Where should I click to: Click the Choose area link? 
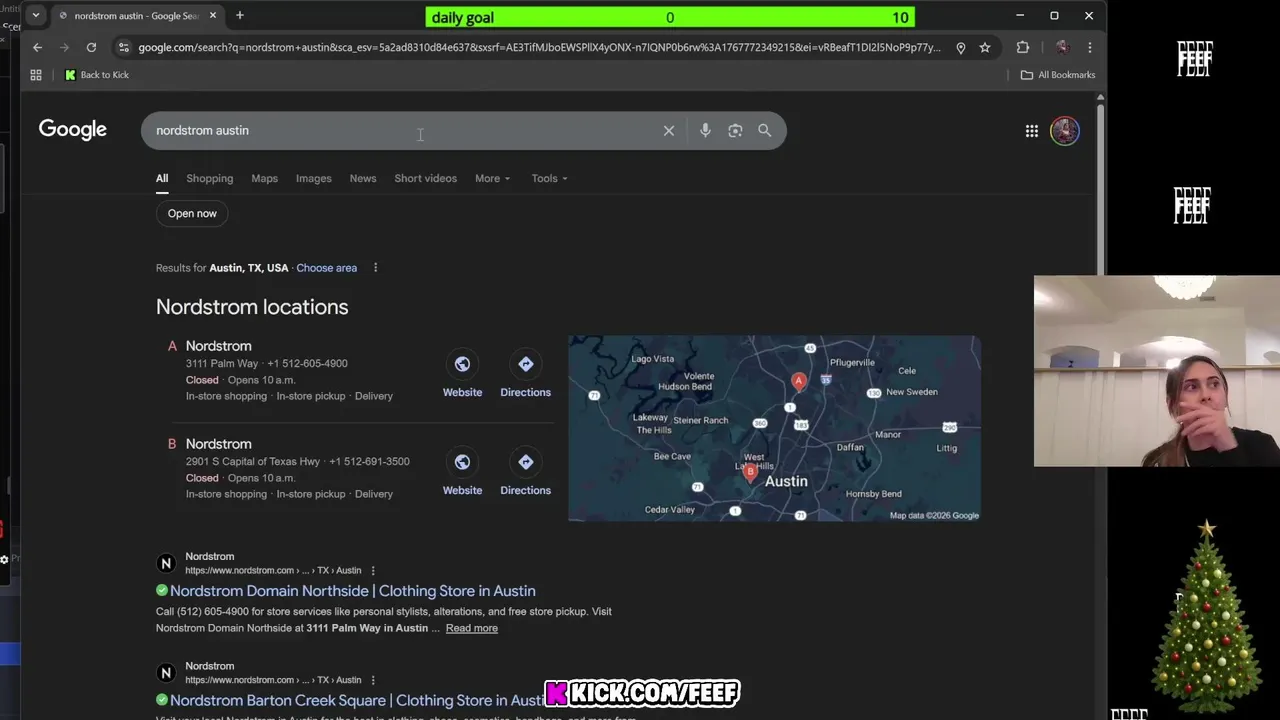(327, 268)
